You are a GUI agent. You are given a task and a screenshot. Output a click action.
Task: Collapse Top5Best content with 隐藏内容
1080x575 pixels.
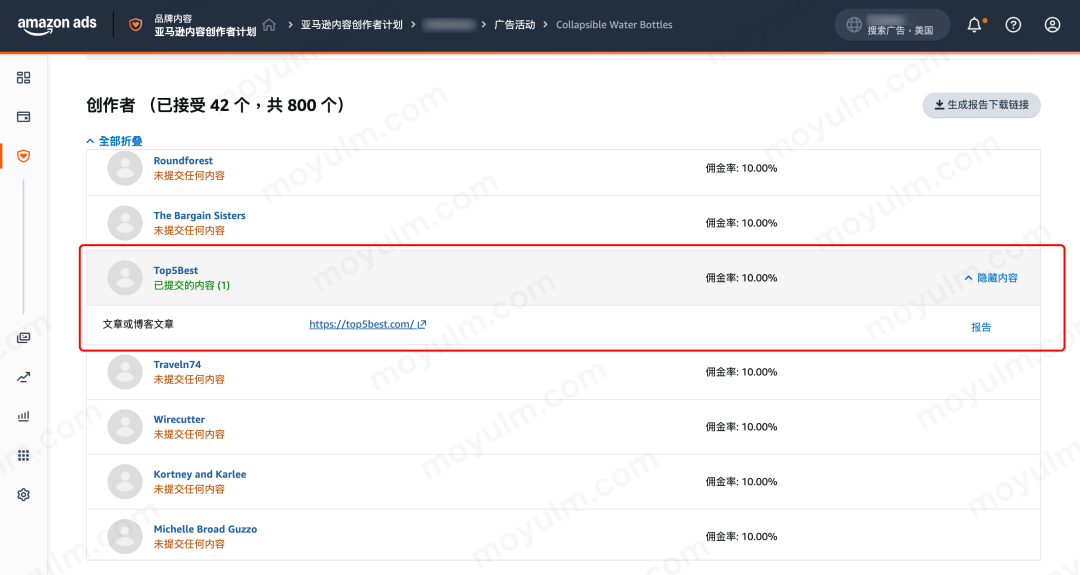[991, 278]
